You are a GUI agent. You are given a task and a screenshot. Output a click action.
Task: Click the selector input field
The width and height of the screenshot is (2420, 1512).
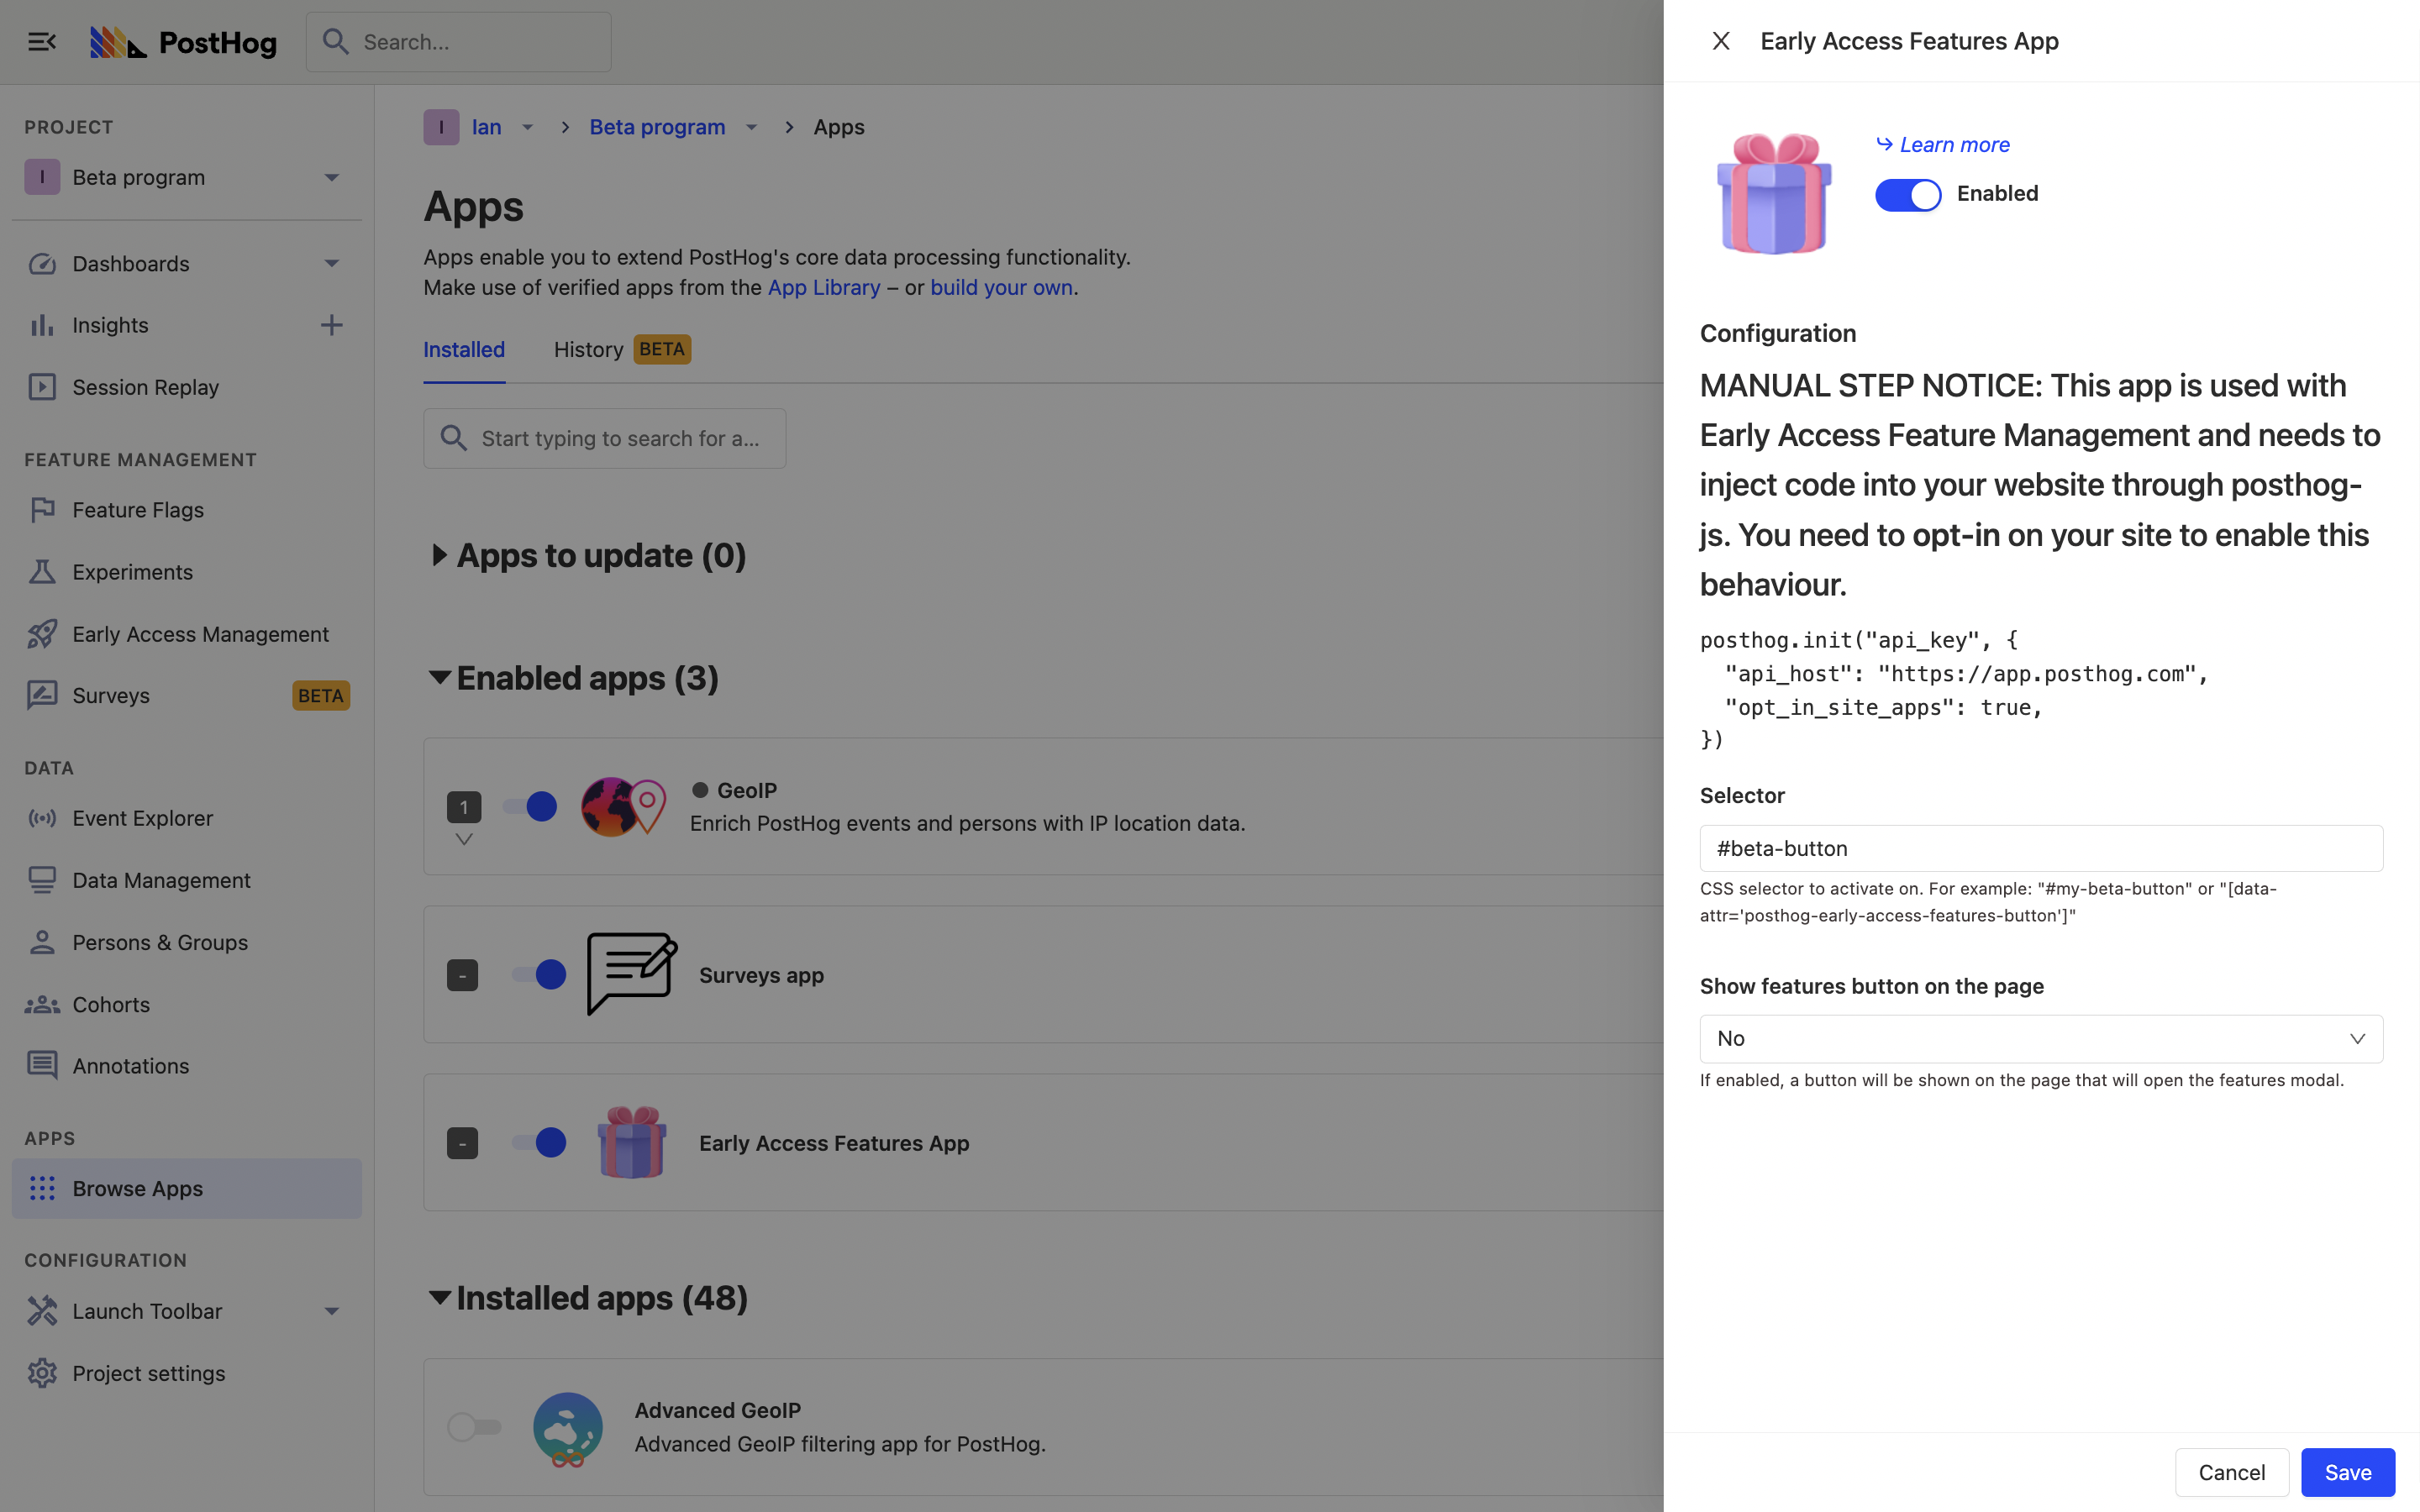2040,848
